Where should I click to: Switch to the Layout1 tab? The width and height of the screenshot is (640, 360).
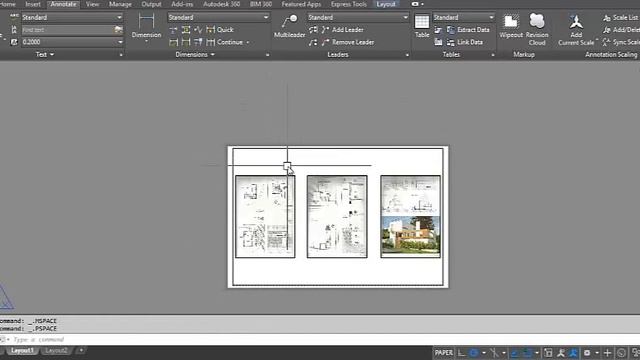tap(22, 351)
